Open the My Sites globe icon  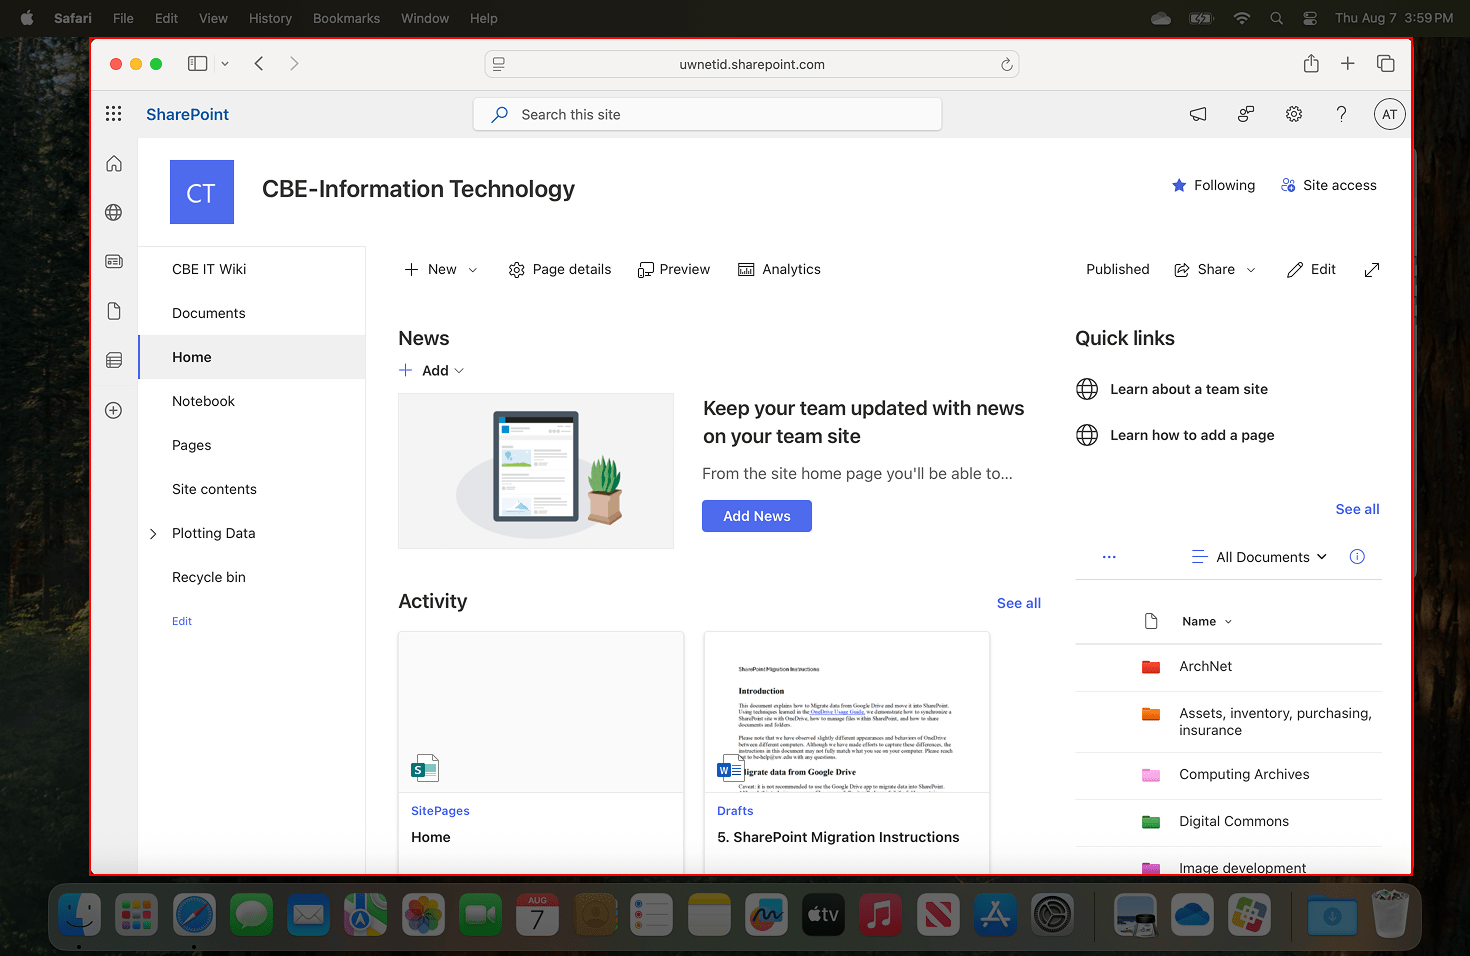113,212
